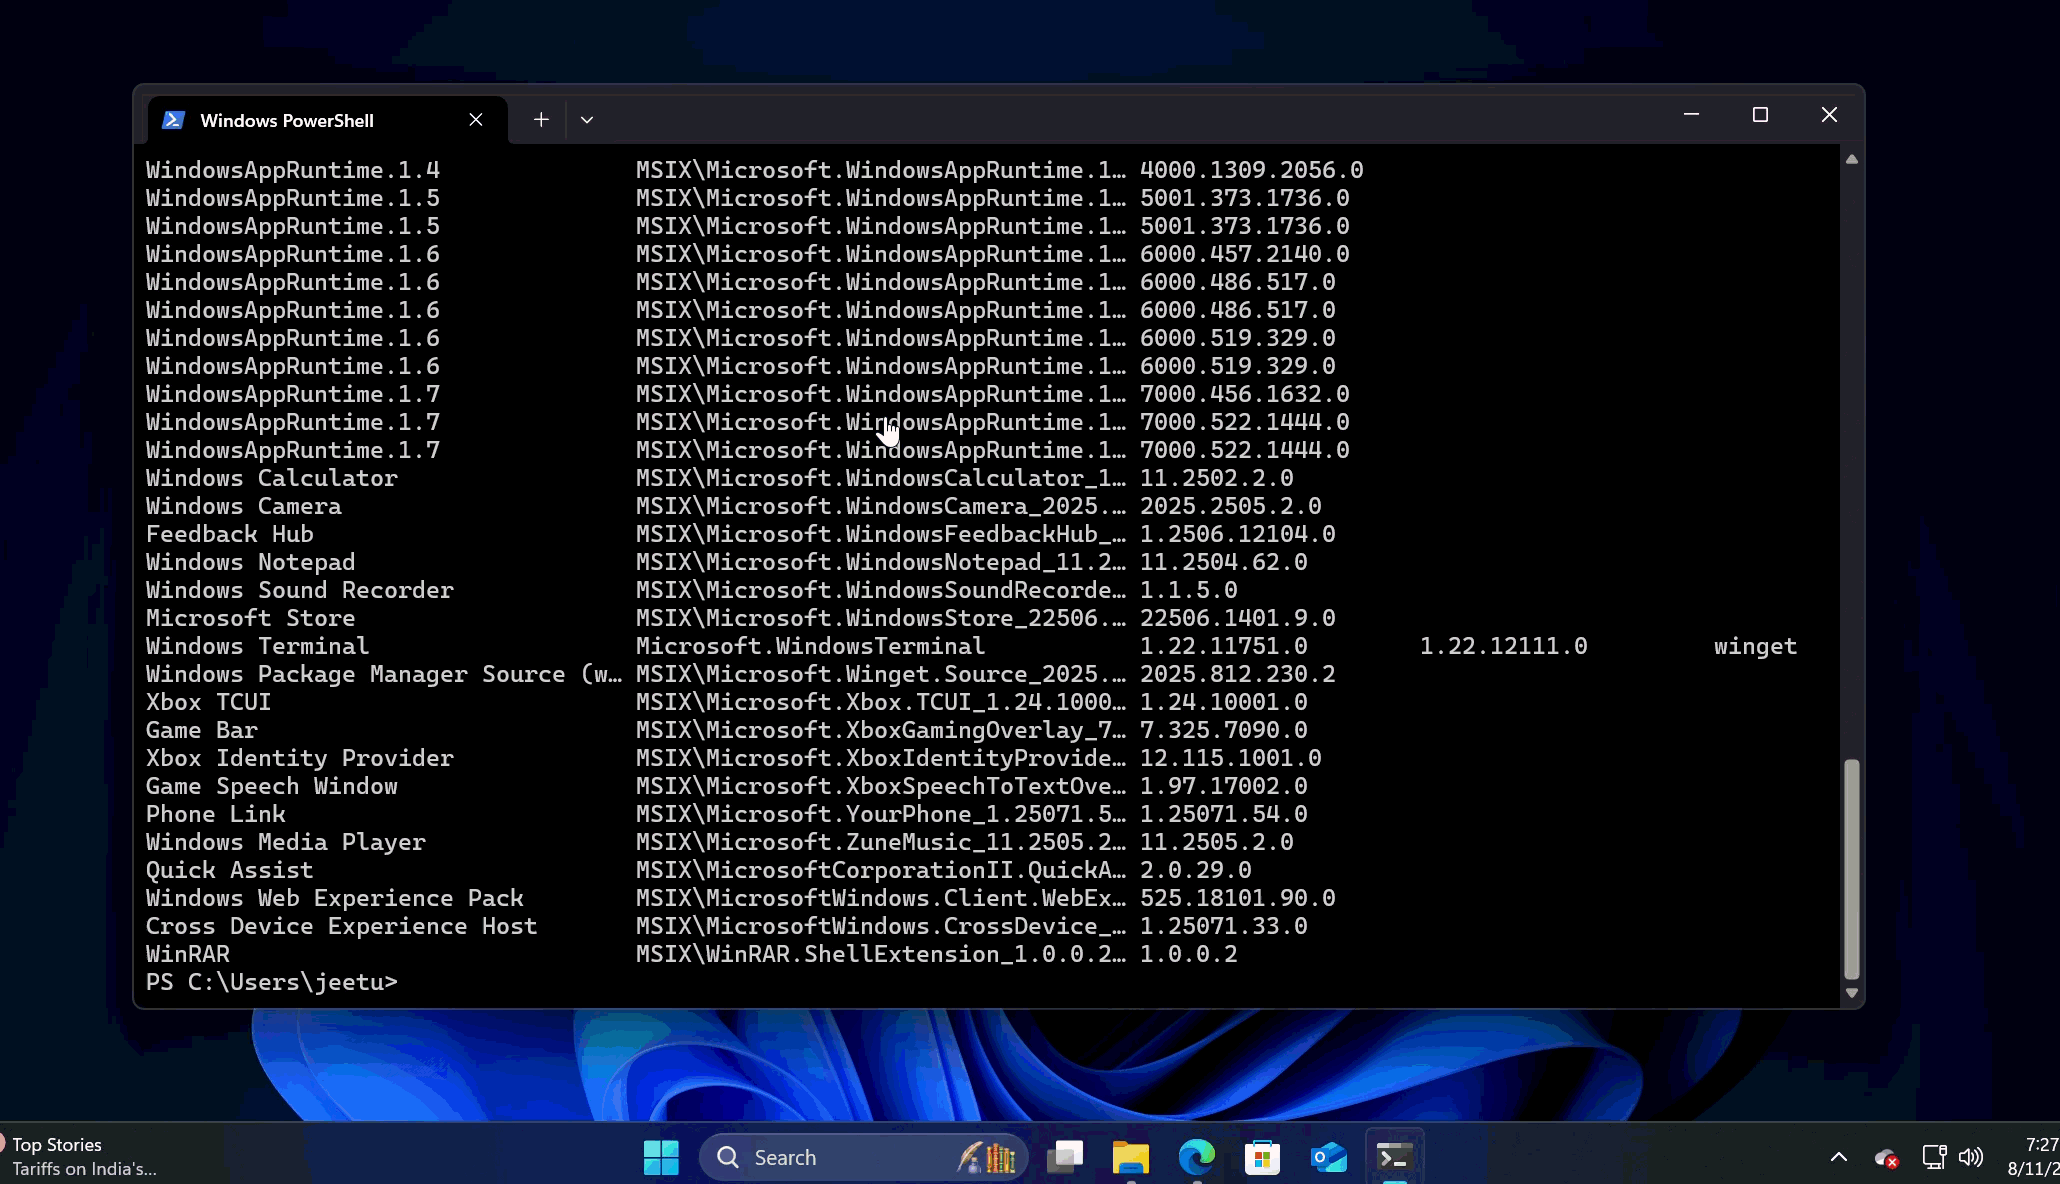
Task: Click the Terminal taskbar icon
Action: [x=1394, y=1157]
